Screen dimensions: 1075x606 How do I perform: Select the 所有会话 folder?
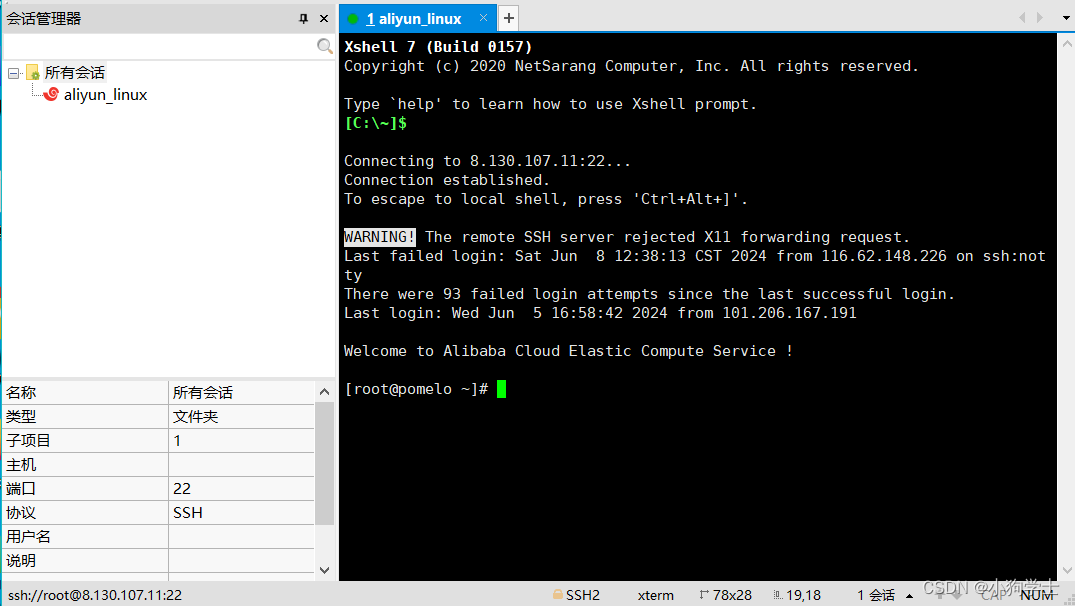tap(75, 73)
